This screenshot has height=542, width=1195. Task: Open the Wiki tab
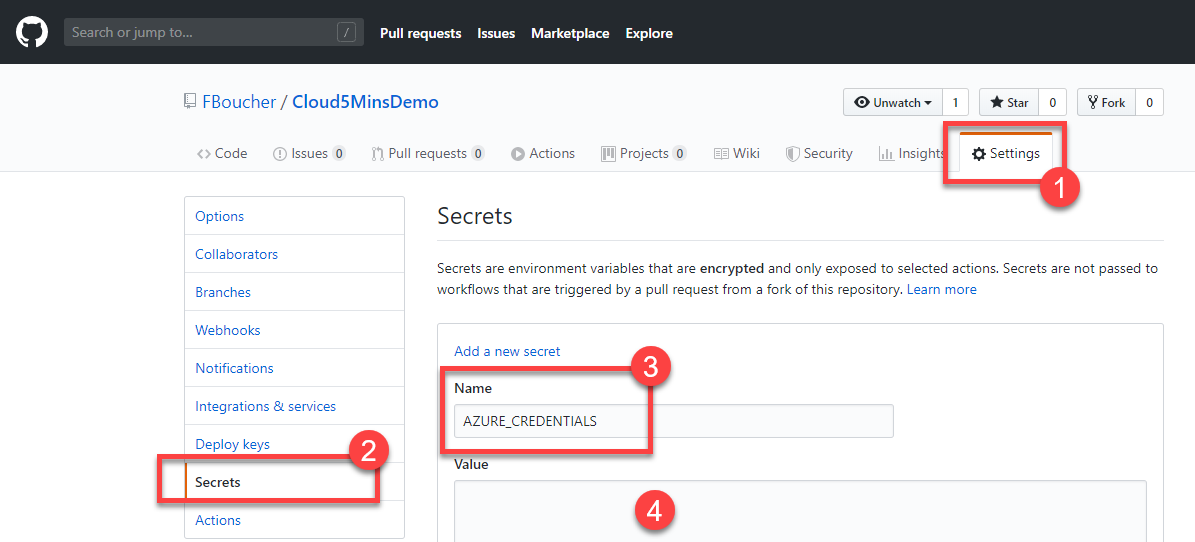coord(737,153)
